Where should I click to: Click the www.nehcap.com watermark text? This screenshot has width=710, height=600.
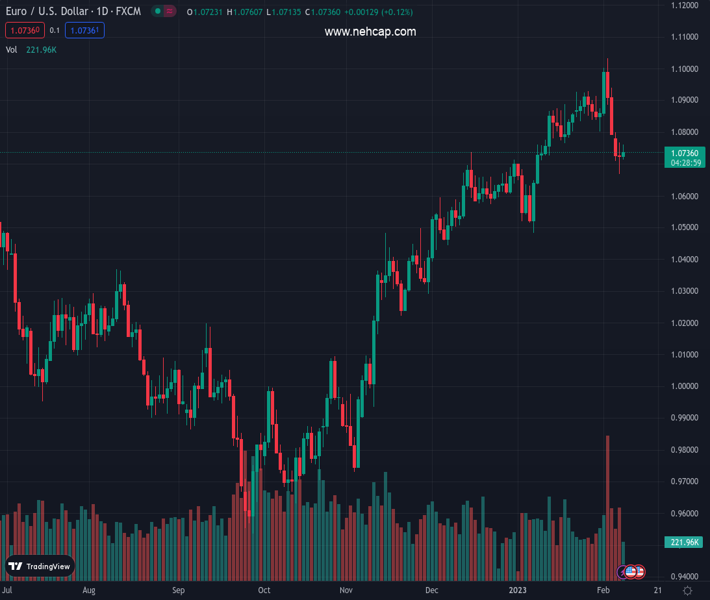point(370,32)
